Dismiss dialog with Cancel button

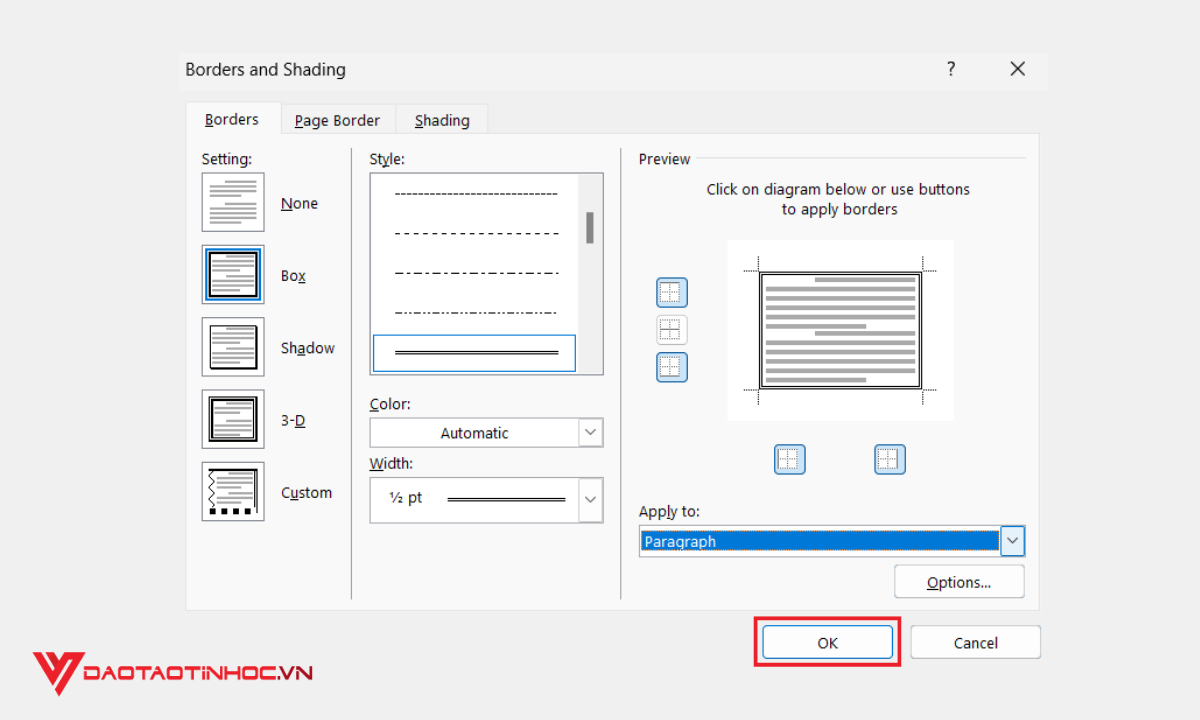975,643
